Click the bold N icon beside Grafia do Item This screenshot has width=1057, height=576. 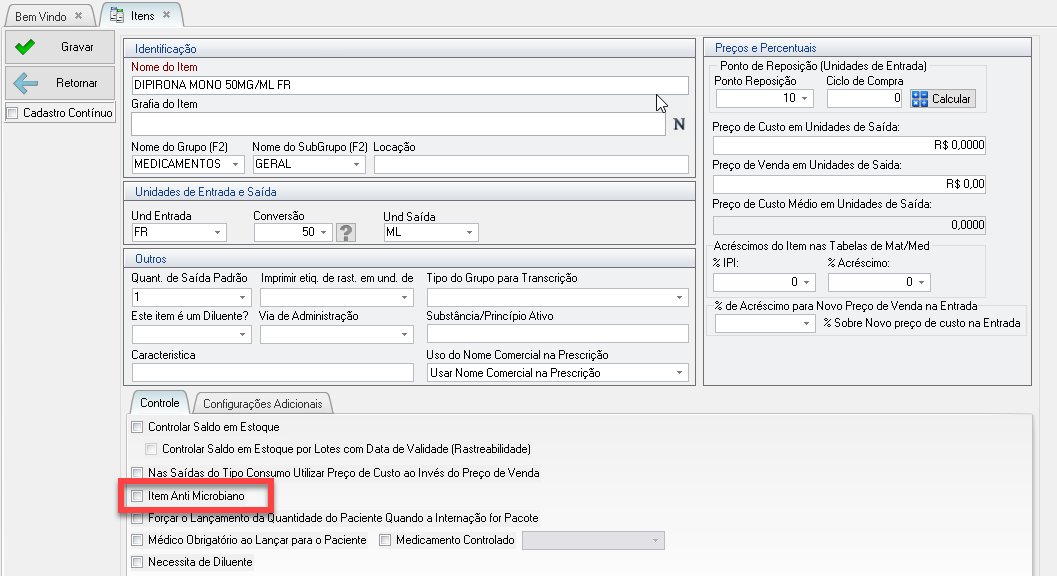pyautogui.click(x=679, y=125)
